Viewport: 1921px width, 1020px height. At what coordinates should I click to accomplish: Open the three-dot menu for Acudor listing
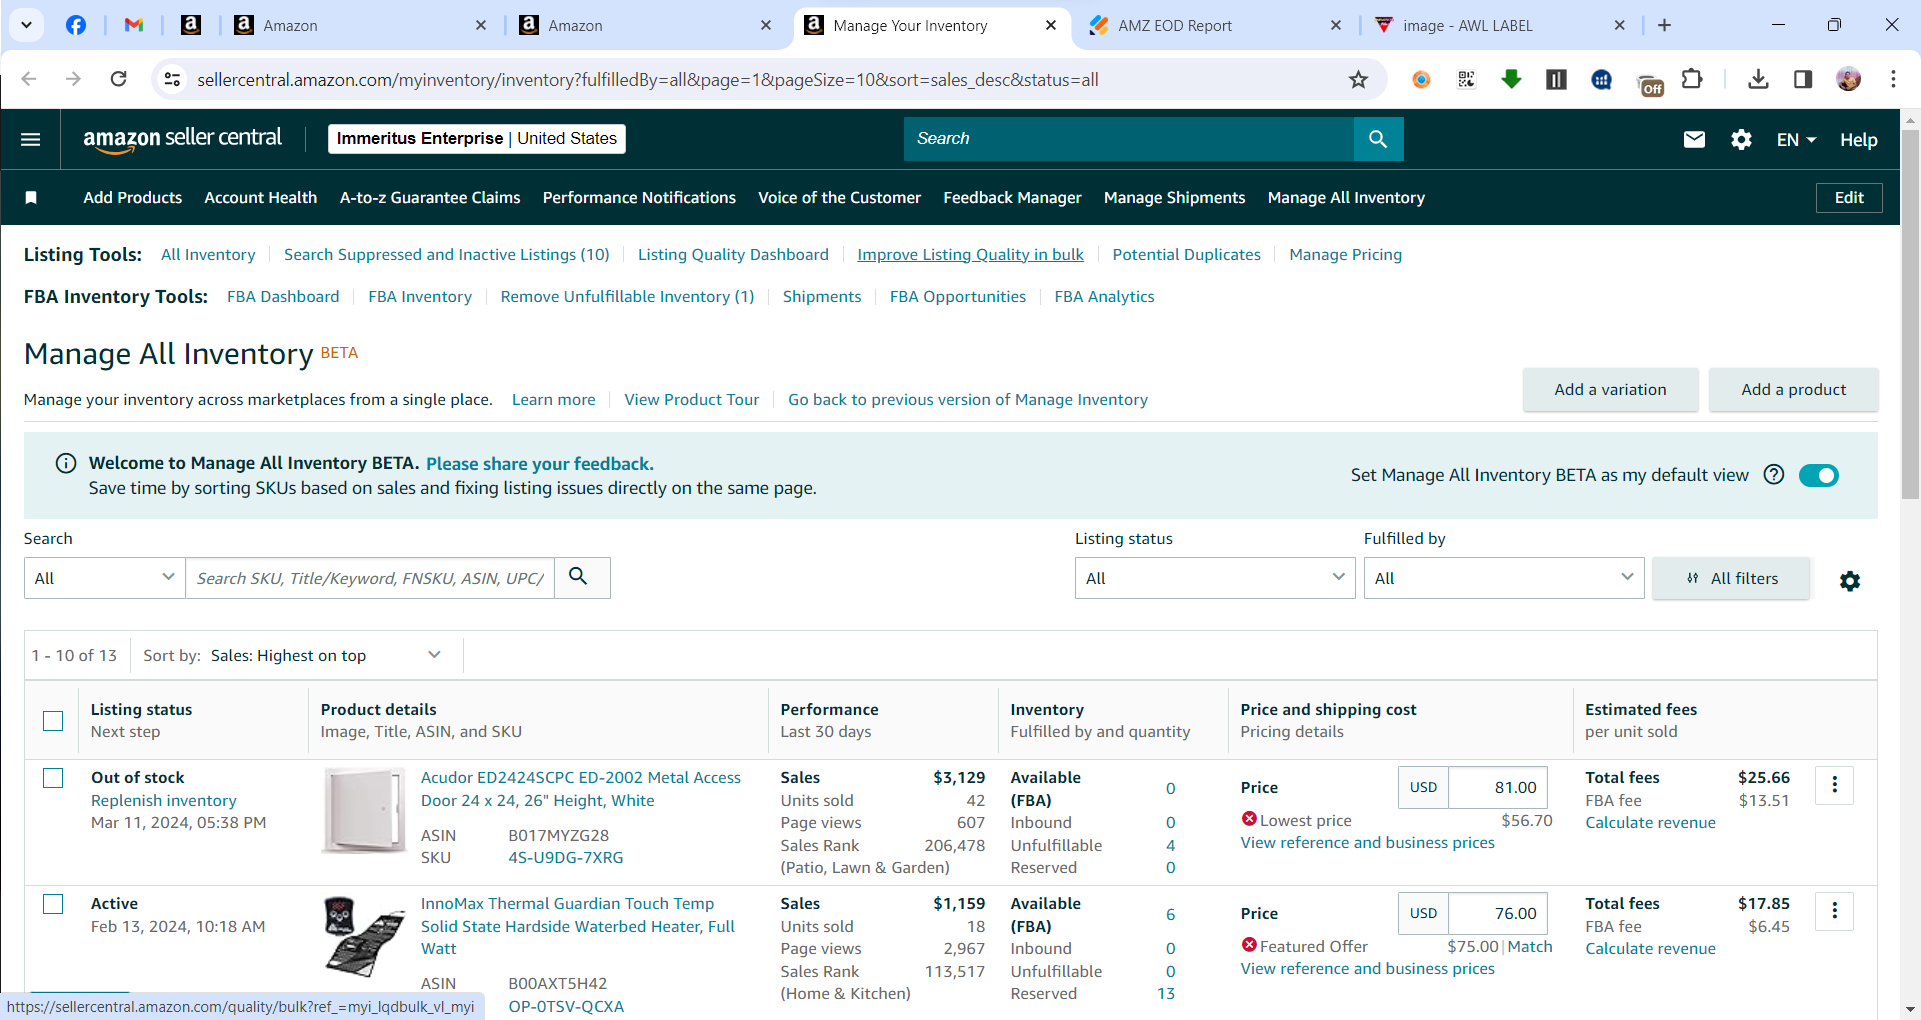[x=1834, y=785]
